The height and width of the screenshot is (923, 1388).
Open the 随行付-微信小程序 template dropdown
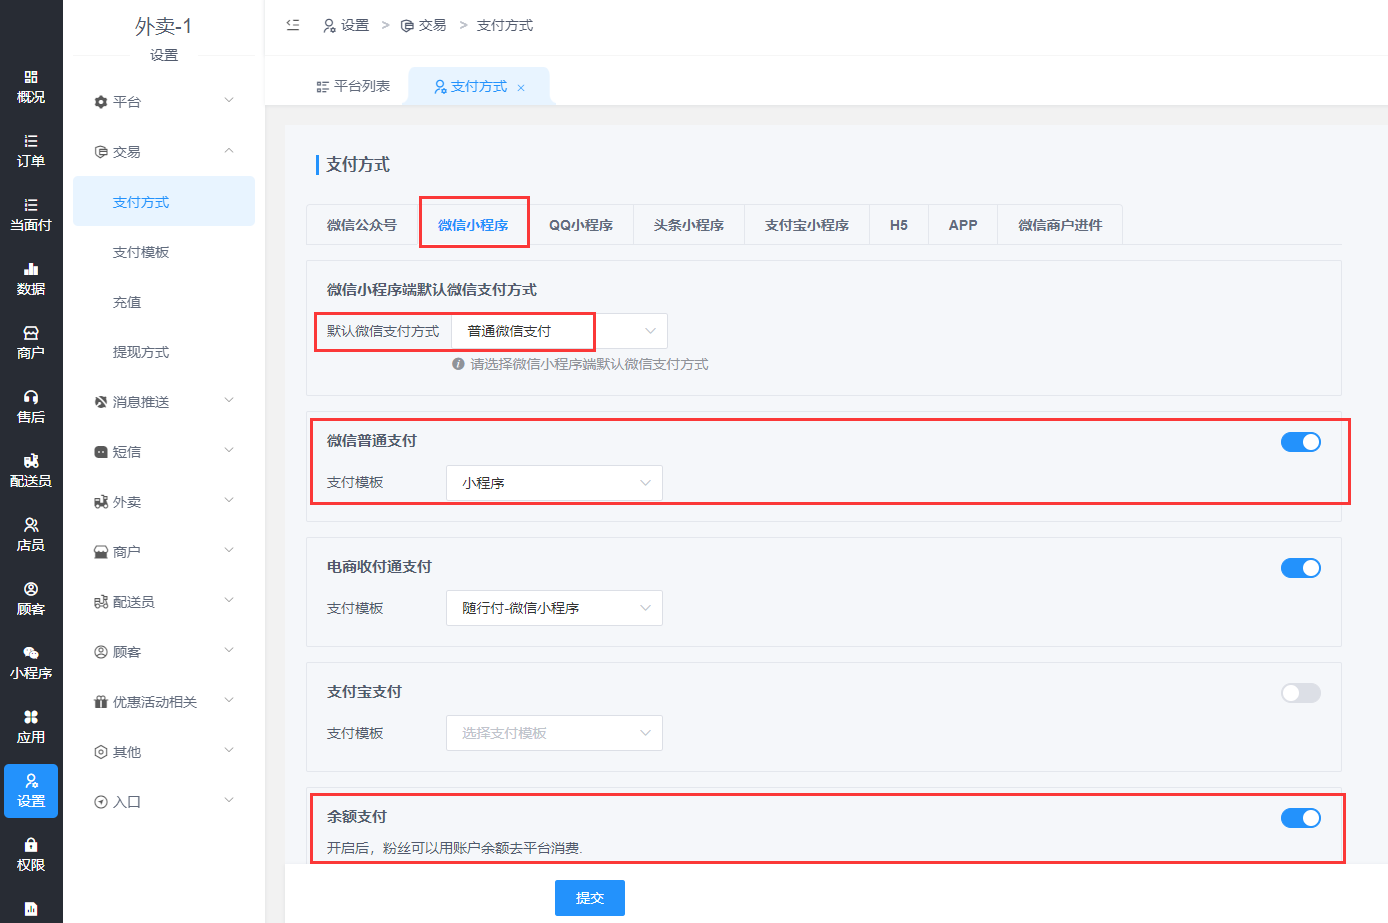point(554,608)
